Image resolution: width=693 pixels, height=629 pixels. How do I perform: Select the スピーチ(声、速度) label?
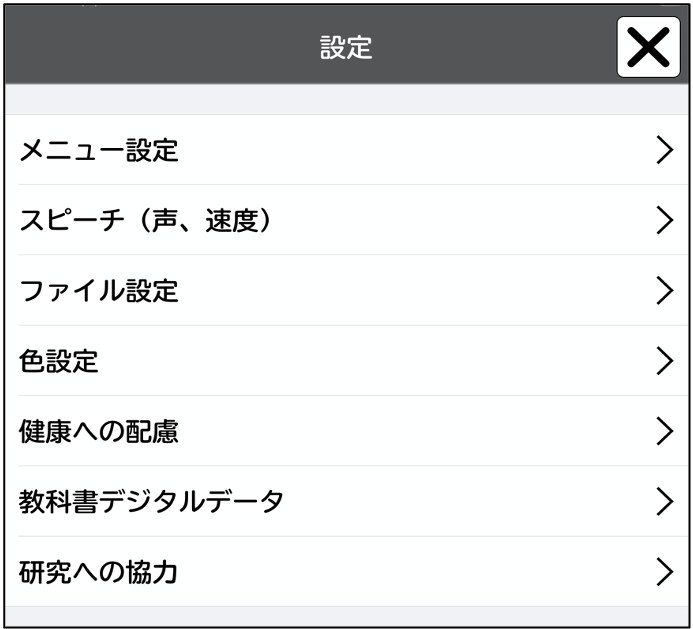coord(146,221)
